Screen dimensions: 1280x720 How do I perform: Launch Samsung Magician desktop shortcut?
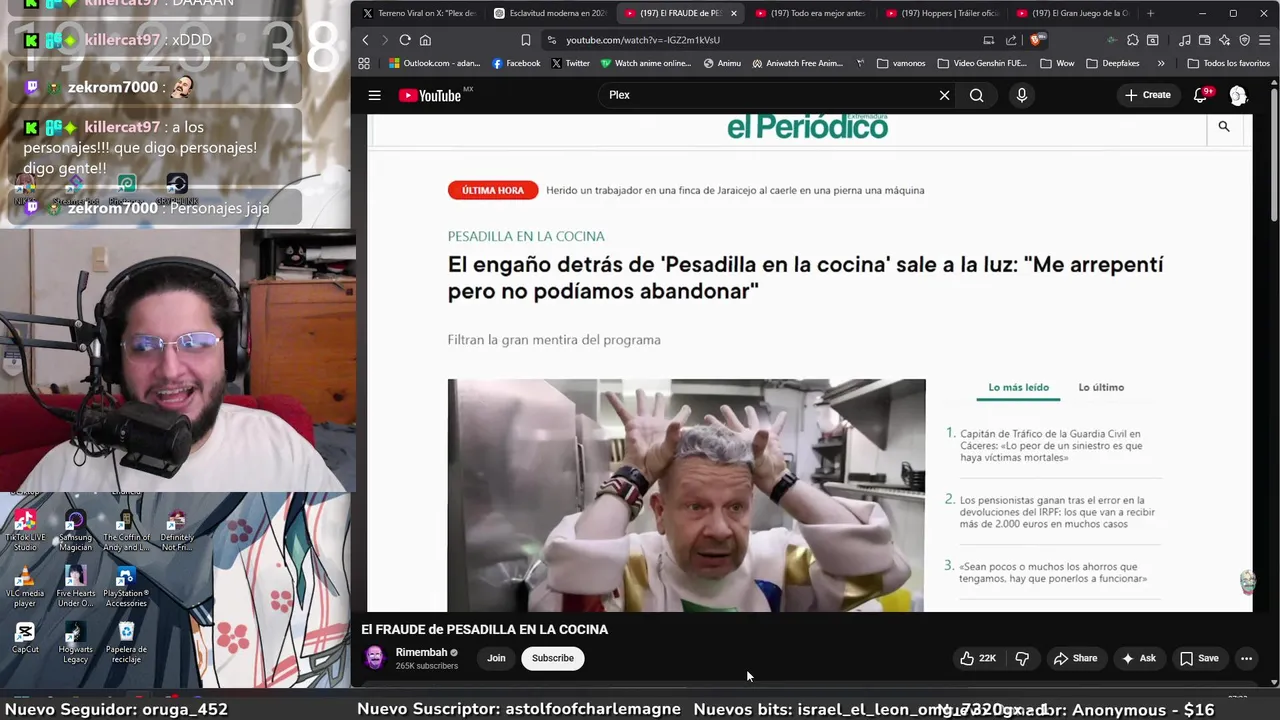click(75, 531)
